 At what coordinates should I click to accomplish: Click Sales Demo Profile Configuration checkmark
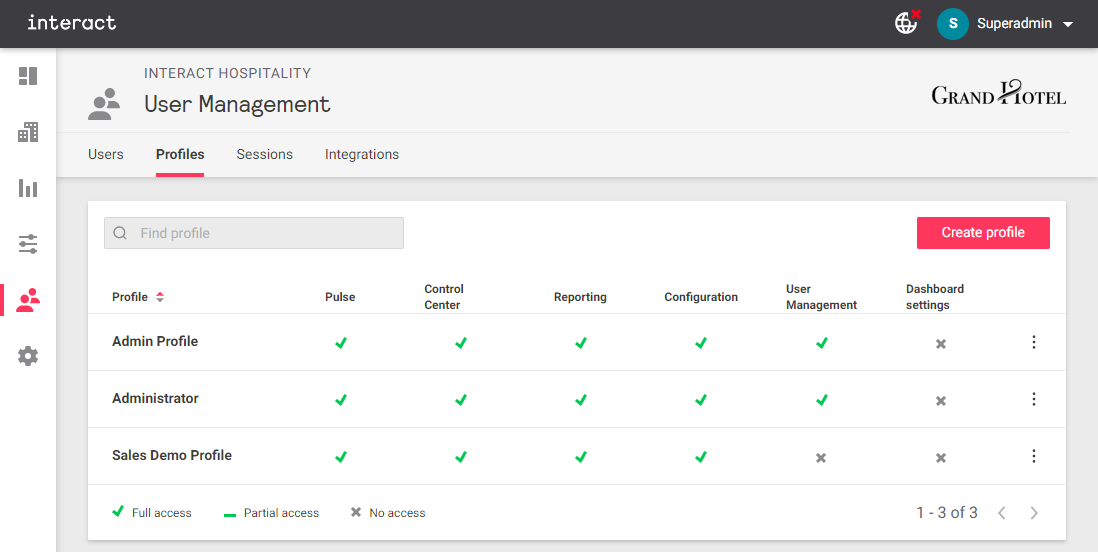tap(700, 457)
